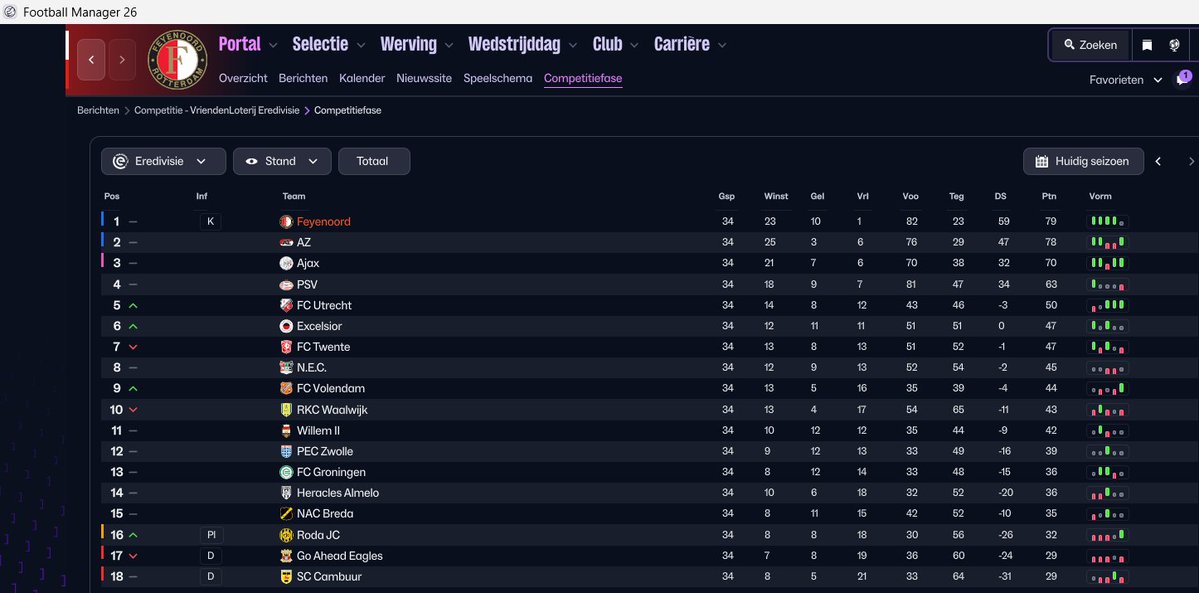1199x593 pixels.
Task: Click the Go Ahead Eagles team badge
Action: [x=286, y=556]
